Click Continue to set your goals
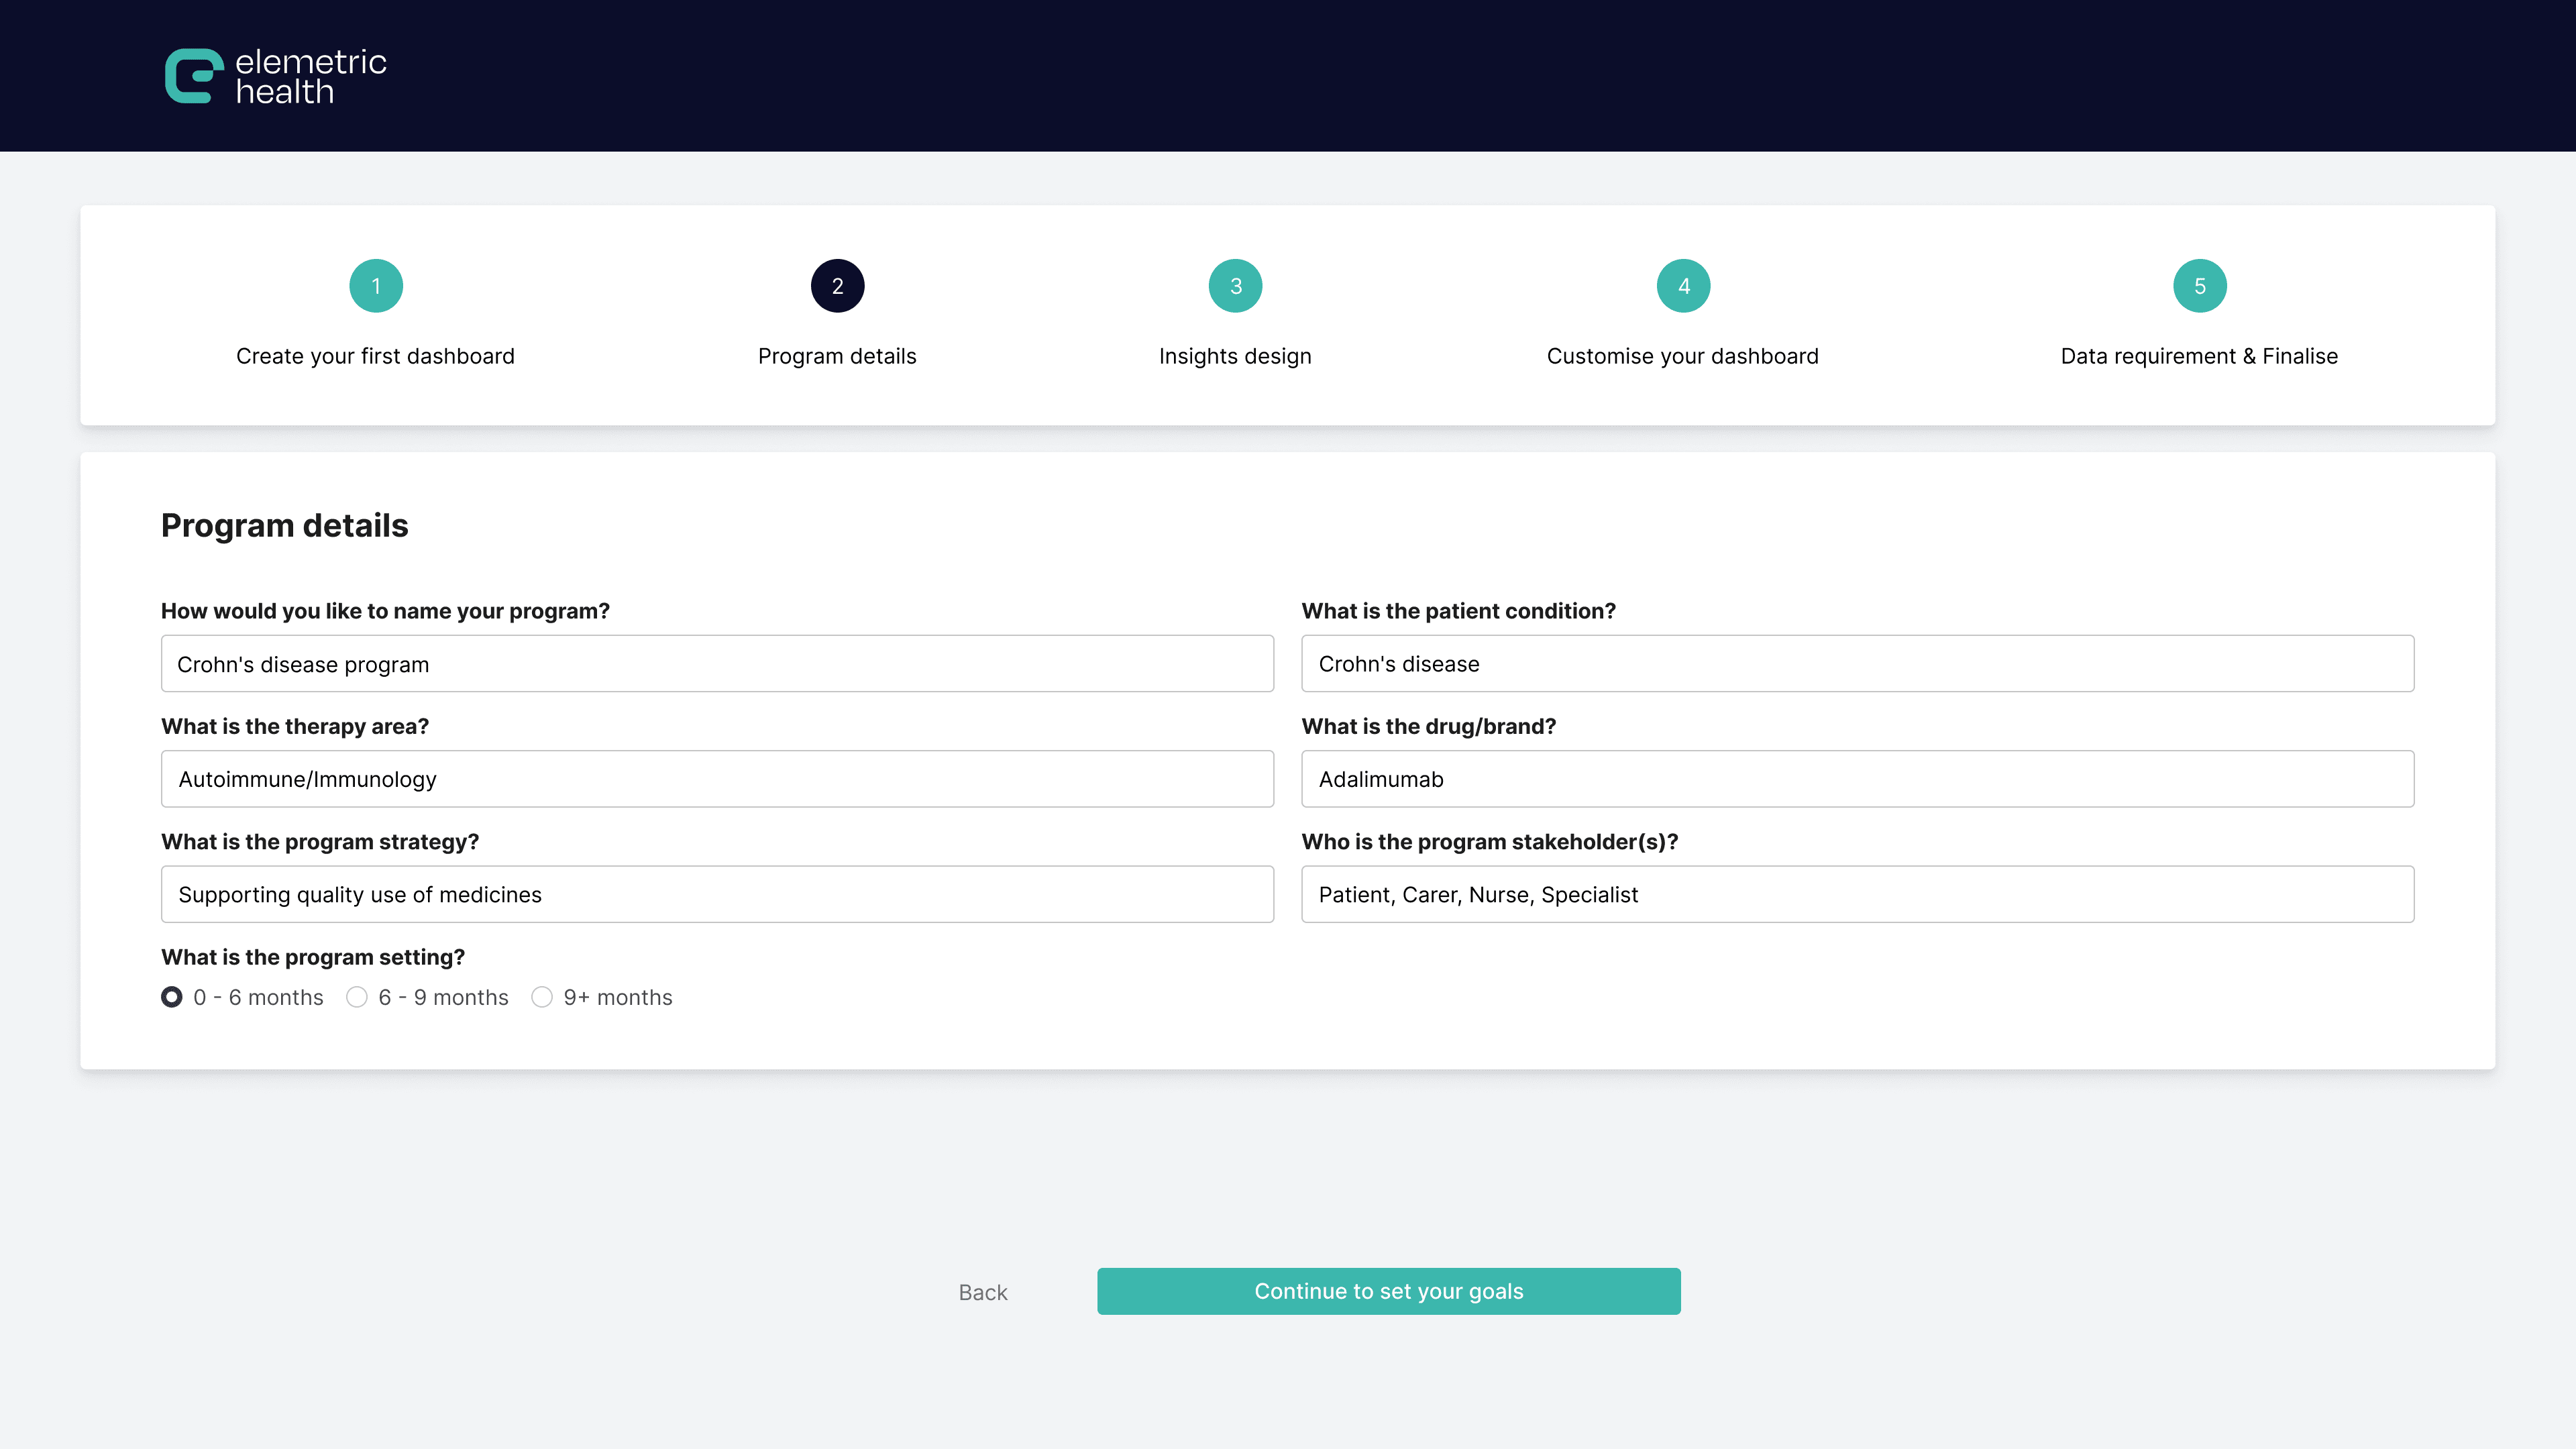2576x1449 pixels. point(1388,1291)
